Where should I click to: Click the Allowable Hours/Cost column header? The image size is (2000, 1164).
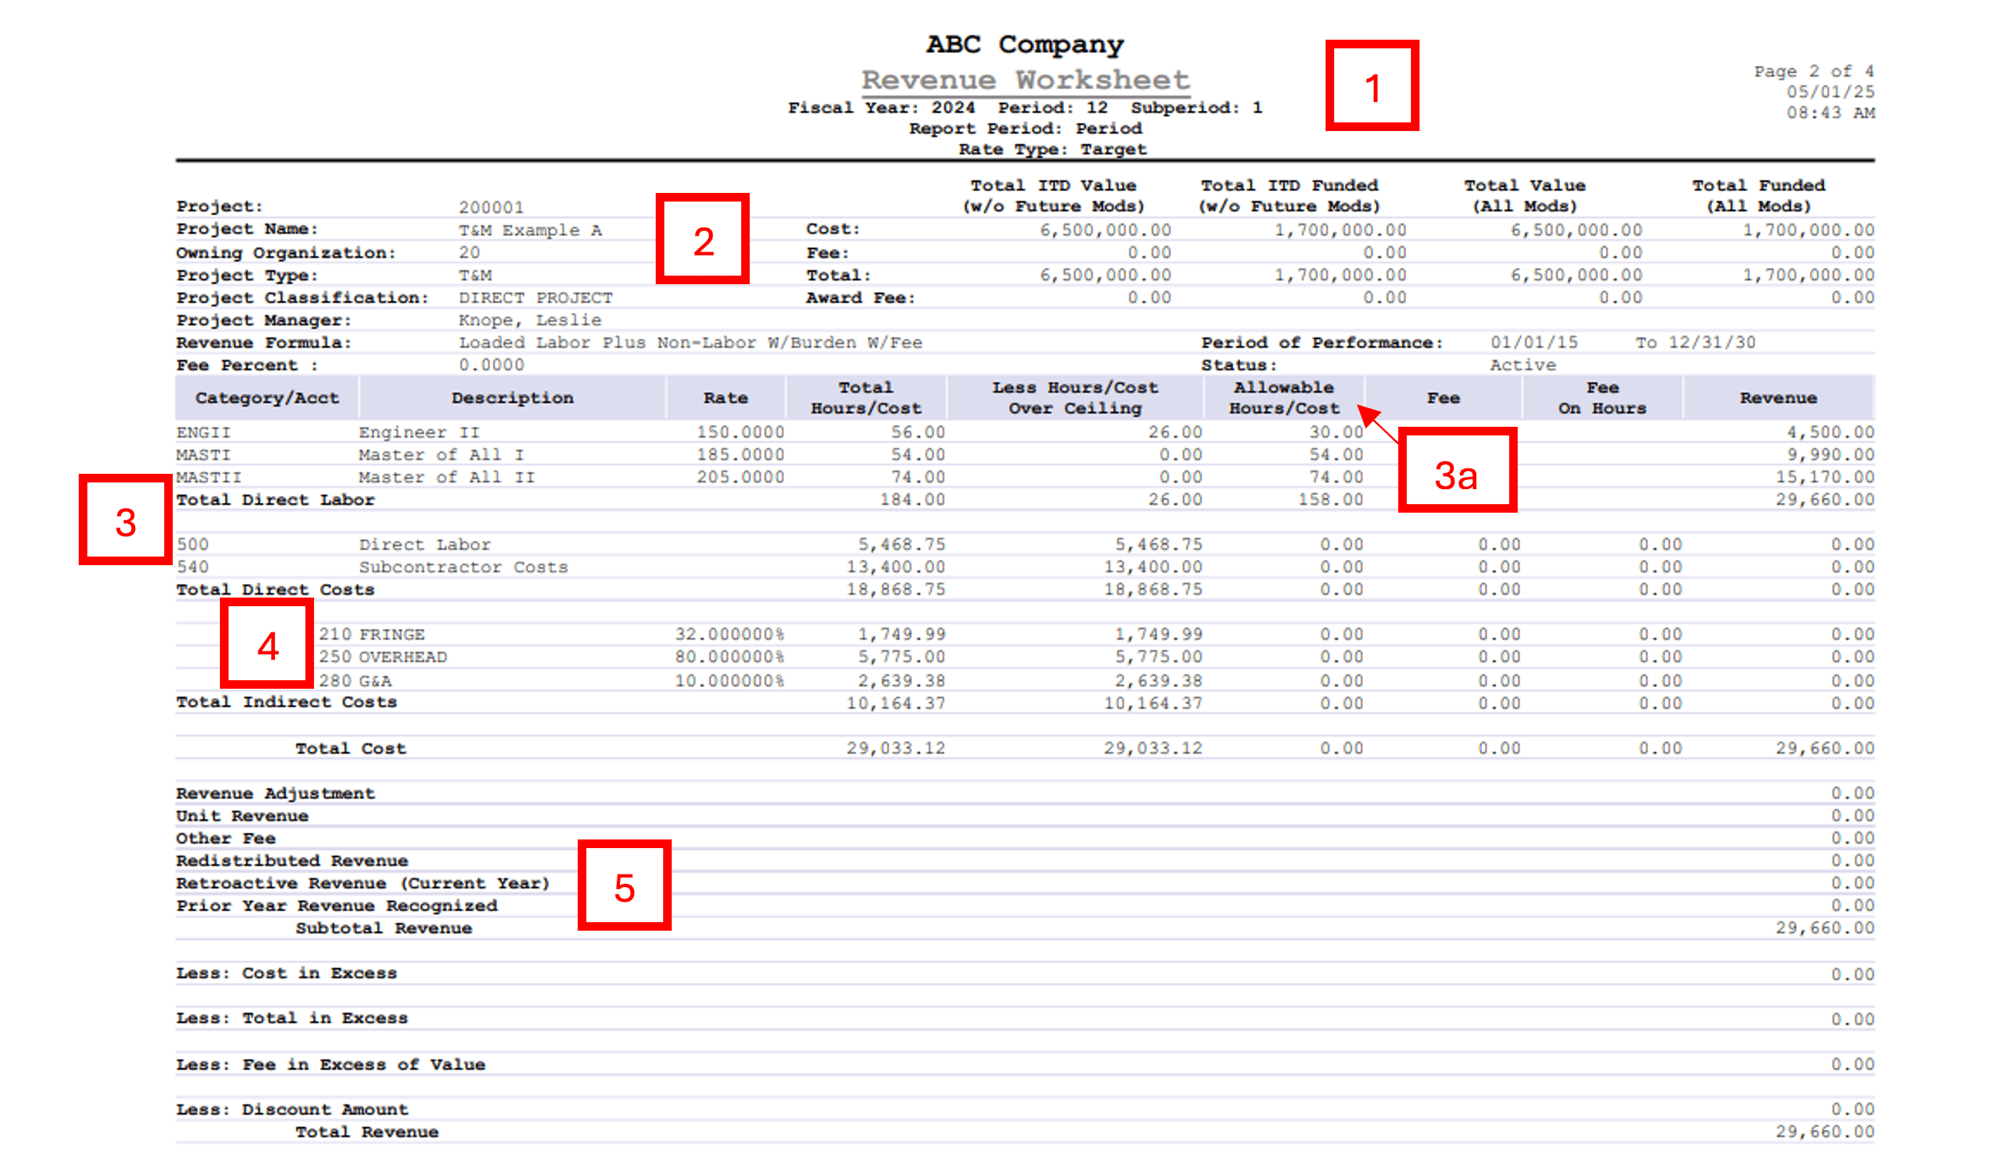click(x=1284, y=397)
